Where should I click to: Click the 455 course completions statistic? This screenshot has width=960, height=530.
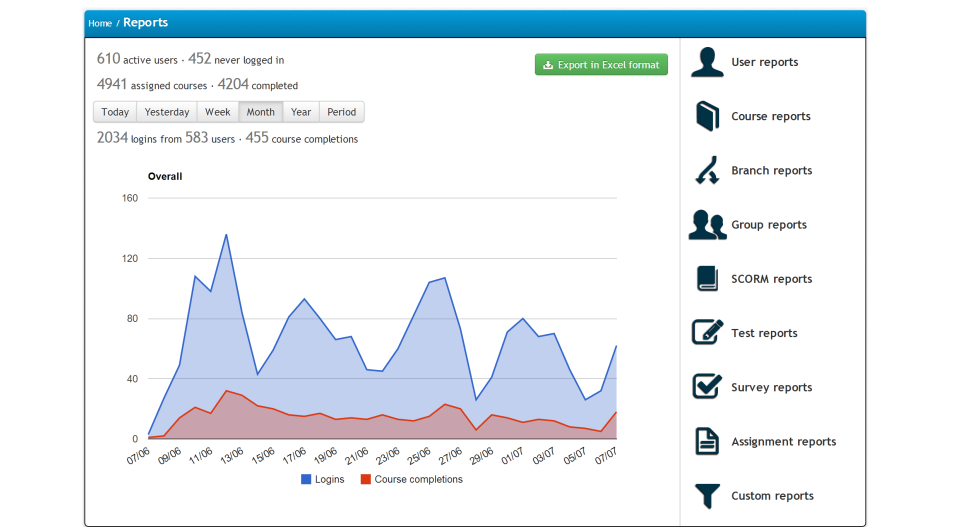[302, 138]
